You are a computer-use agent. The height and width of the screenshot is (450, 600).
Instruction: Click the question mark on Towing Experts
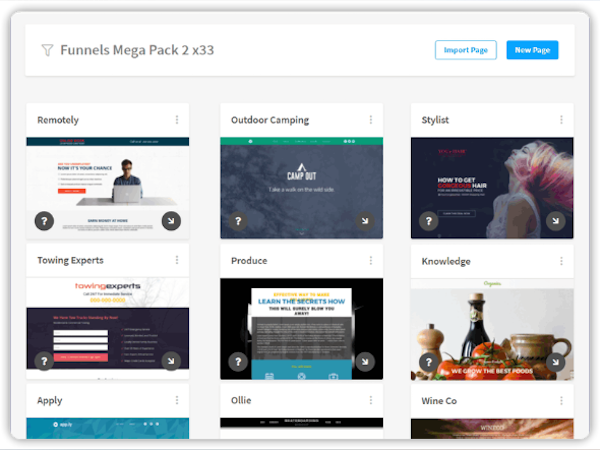[44, 361]
